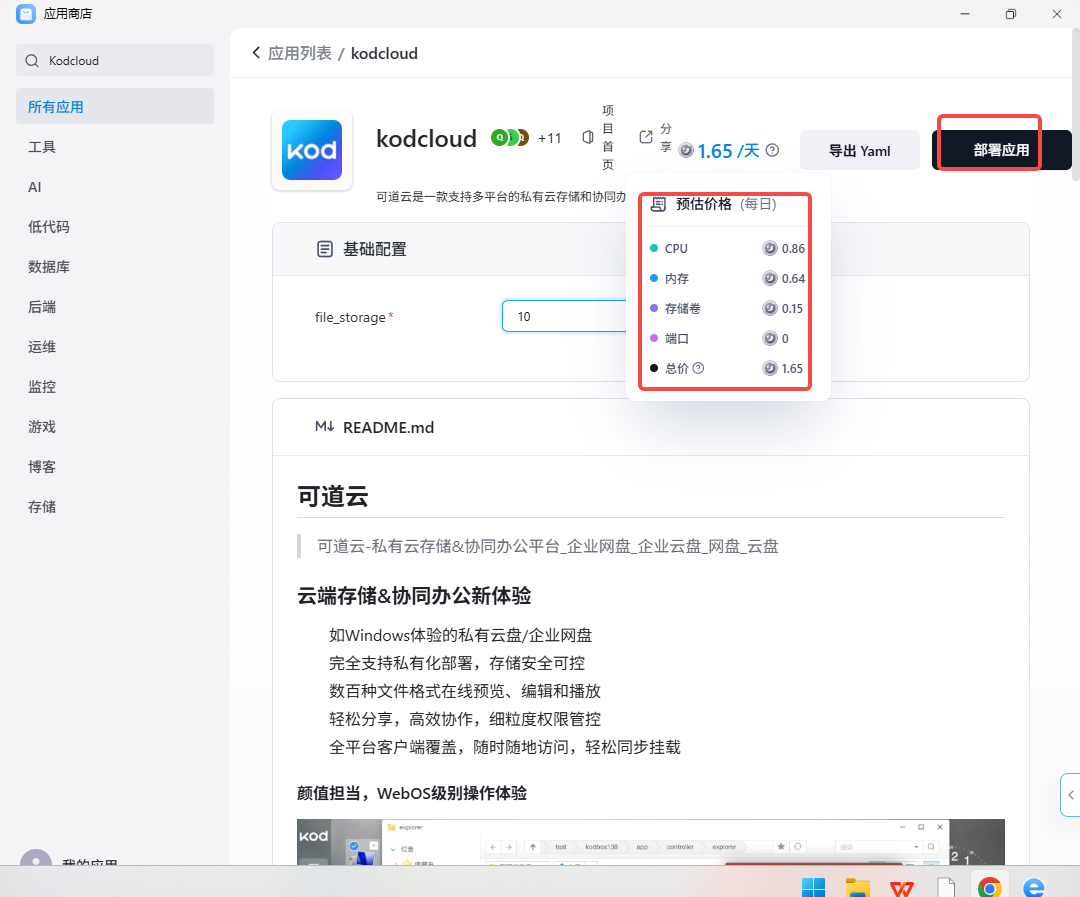Select the 低代码 category

point(115,227)
